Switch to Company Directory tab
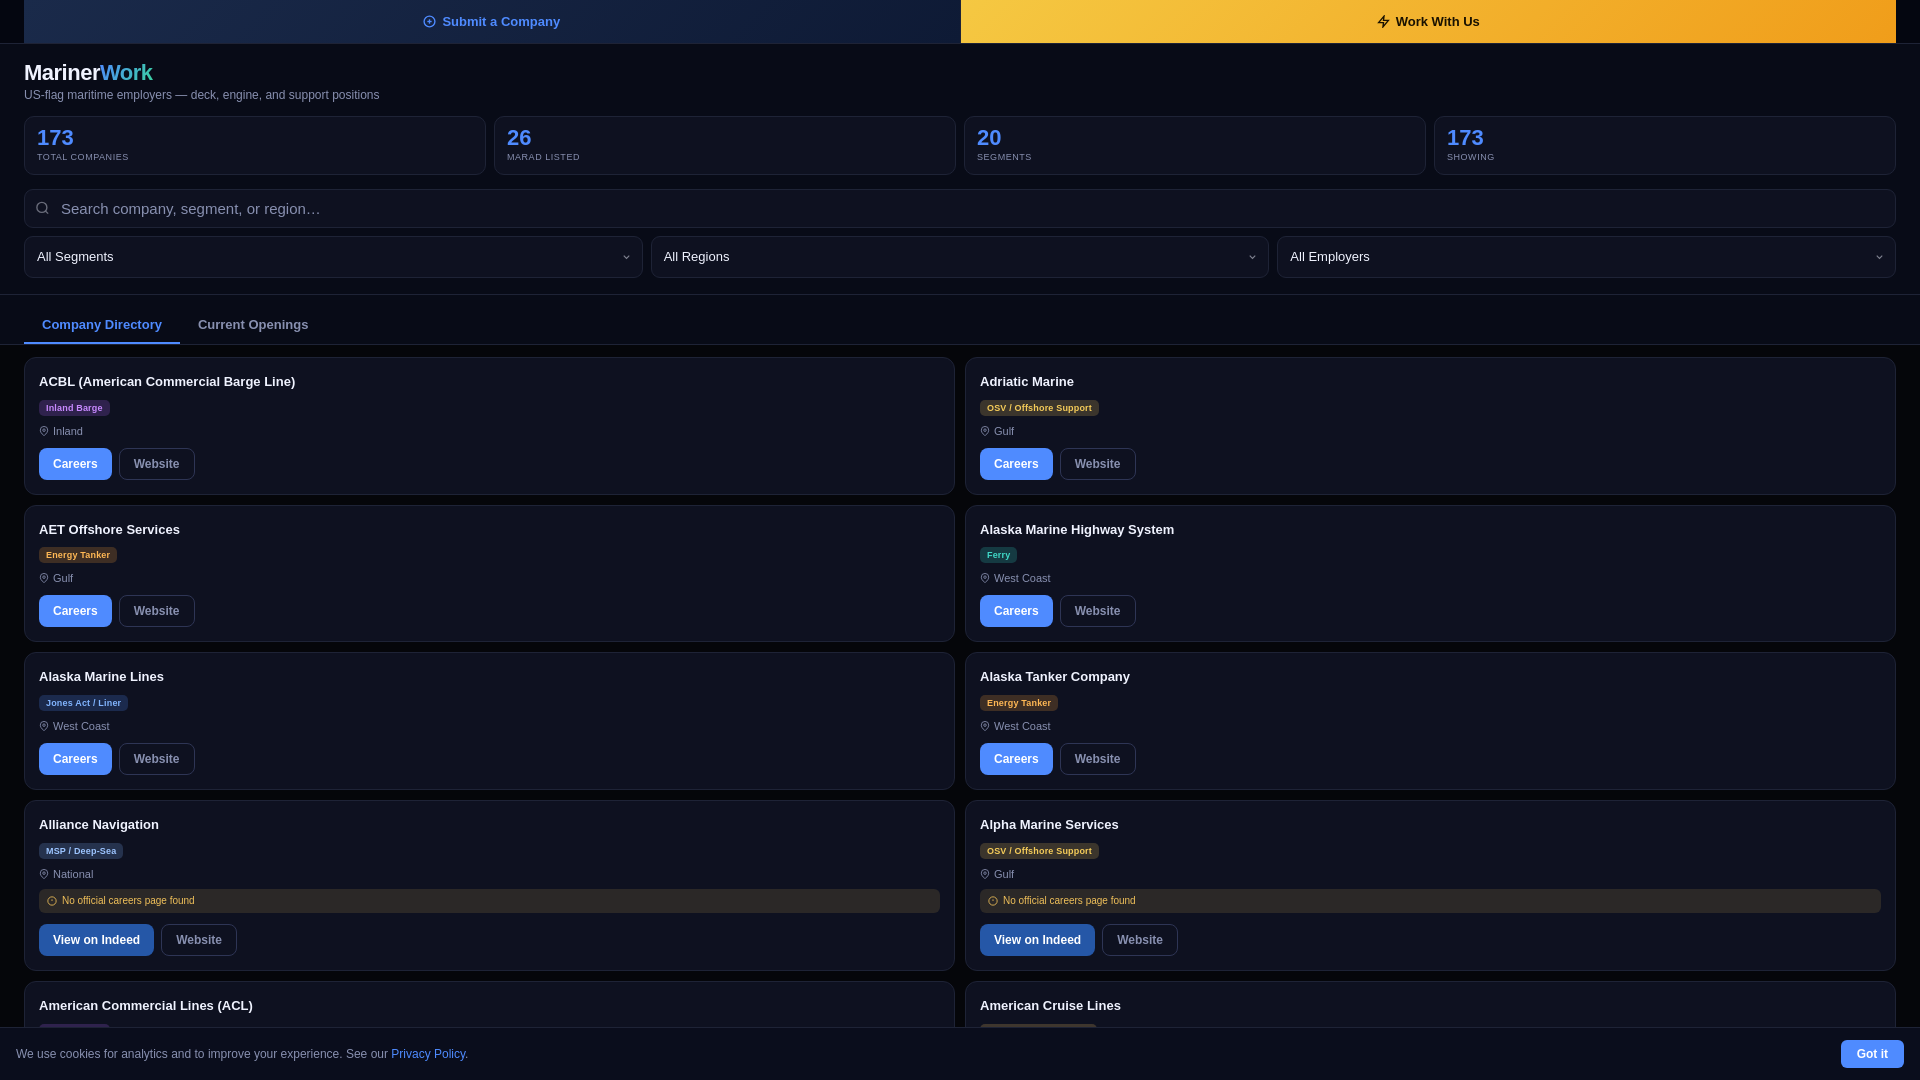 click(102, 325)
